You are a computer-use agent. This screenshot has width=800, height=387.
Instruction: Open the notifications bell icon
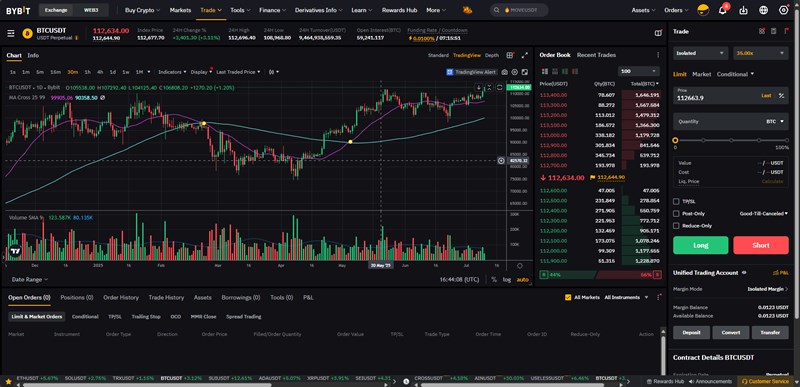coord(722,10)
